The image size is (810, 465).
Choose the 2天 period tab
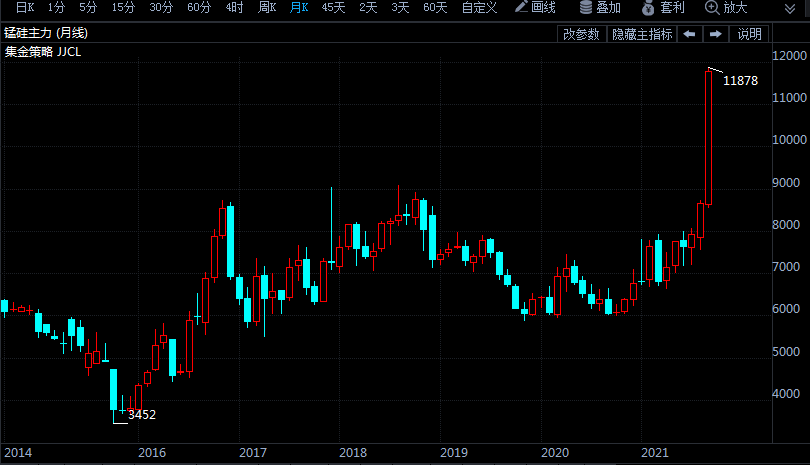coord(368,7)
